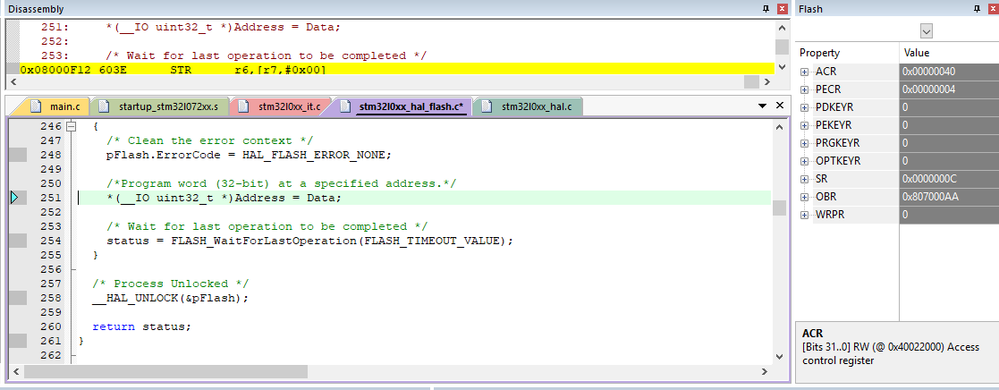Screen dimensions: 999x390
Task: Click the Property column header
Action: [x=847, y=53]
